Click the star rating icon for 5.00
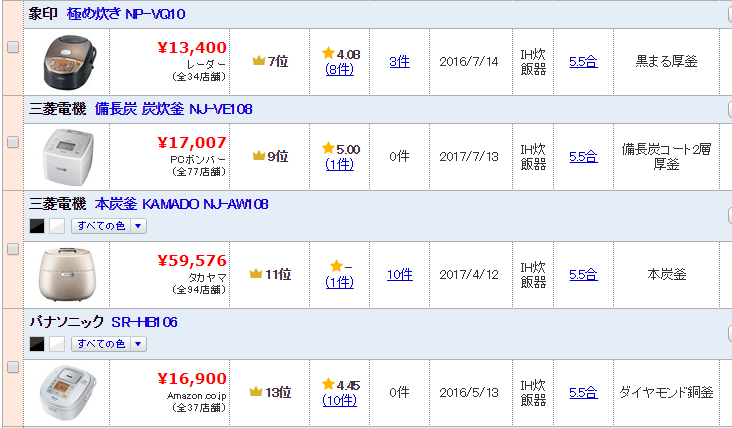The width and height of the screenshot is (732, 428). coord(329,148)
